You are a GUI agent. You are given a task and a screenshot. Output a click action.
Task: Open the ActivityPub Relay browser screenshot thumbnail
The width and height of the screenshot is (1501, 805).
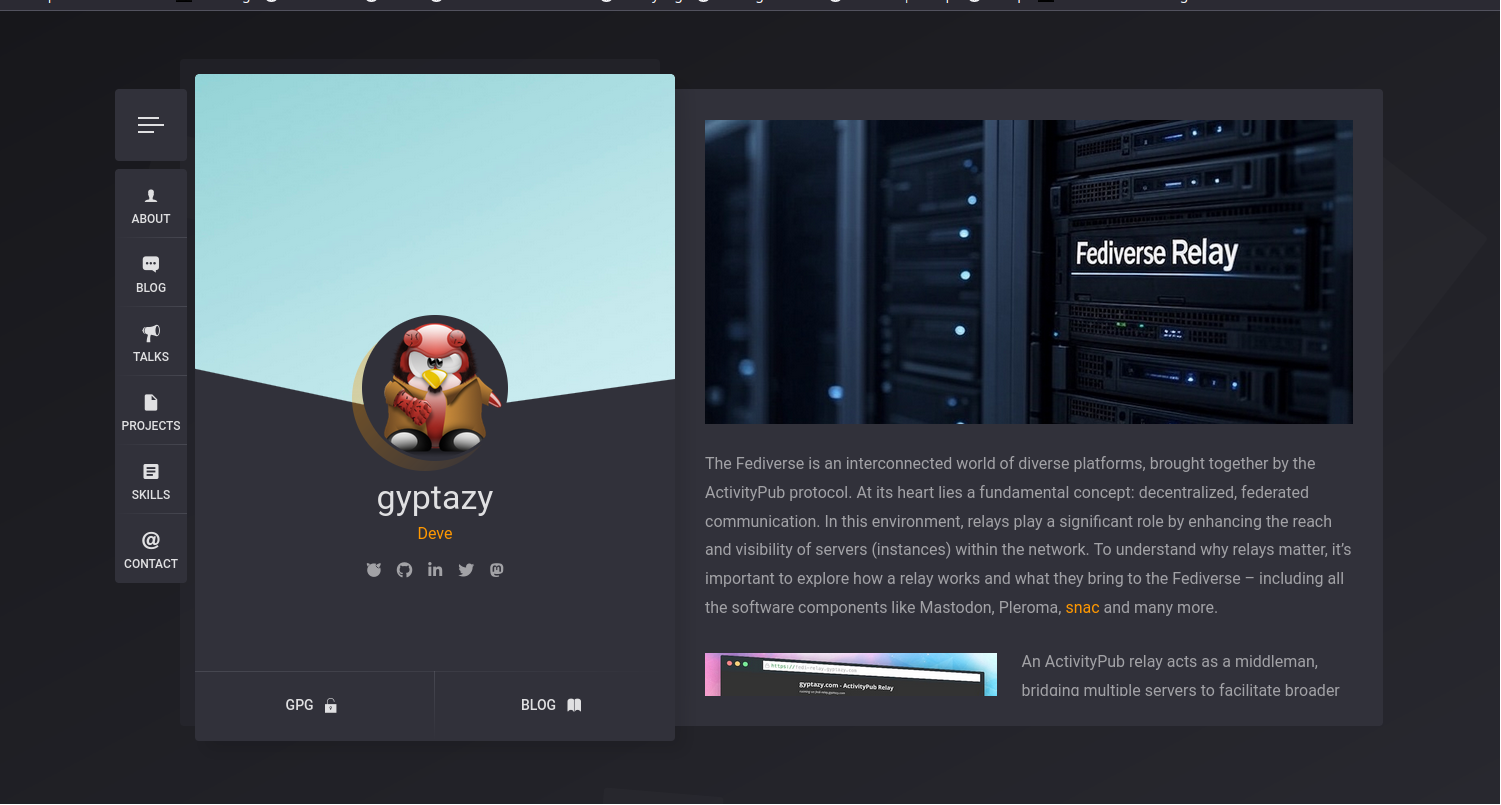point(851,675)
